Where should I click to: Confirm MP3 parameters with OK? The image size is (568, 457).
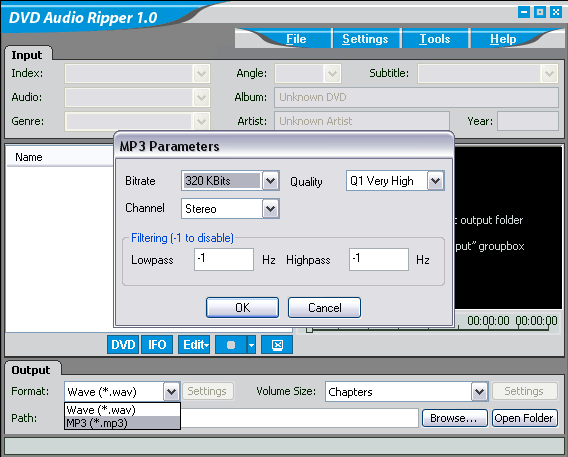(242, 307)
